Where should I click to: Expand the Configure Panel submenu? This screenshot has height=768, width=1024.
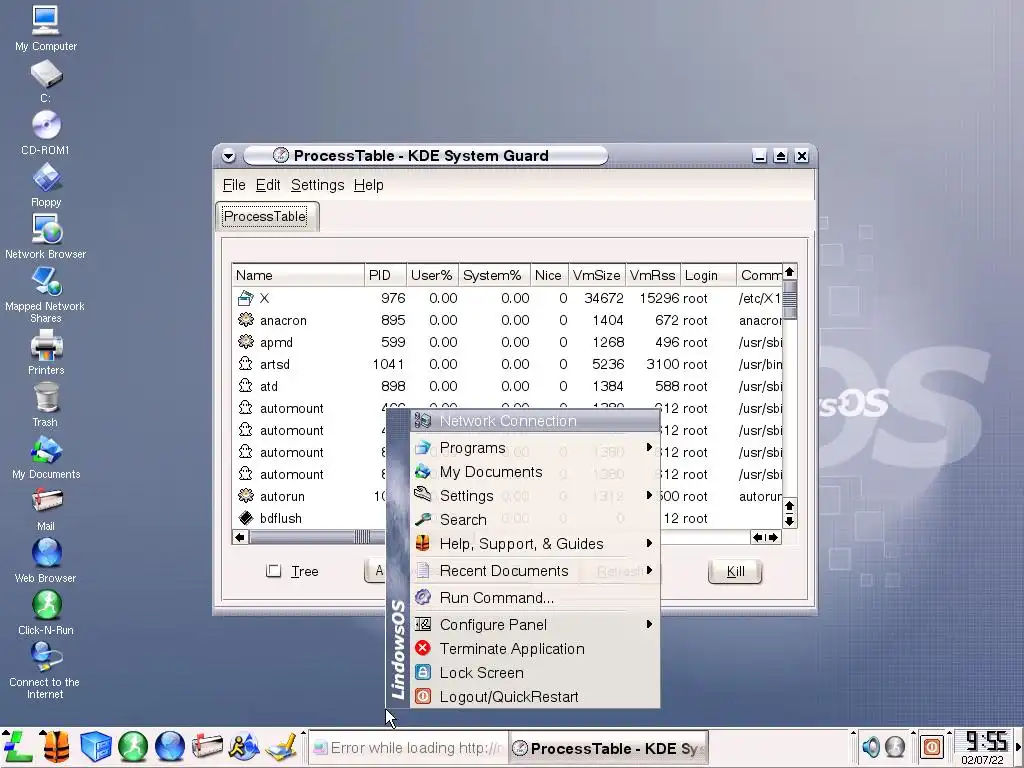[x=534, y=625]
